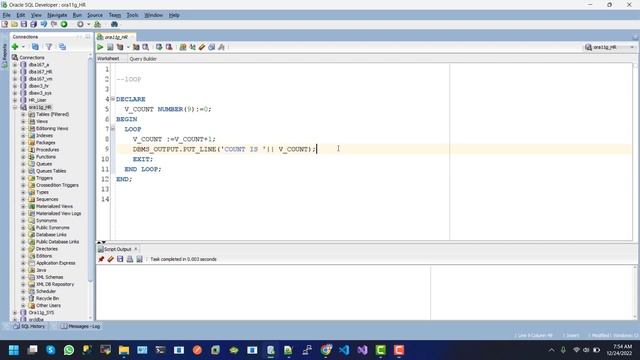The height and width of the screenshot is (360, 640).
Task: Click the SQL History icon in worksheet toolbar
Action: 211,47
